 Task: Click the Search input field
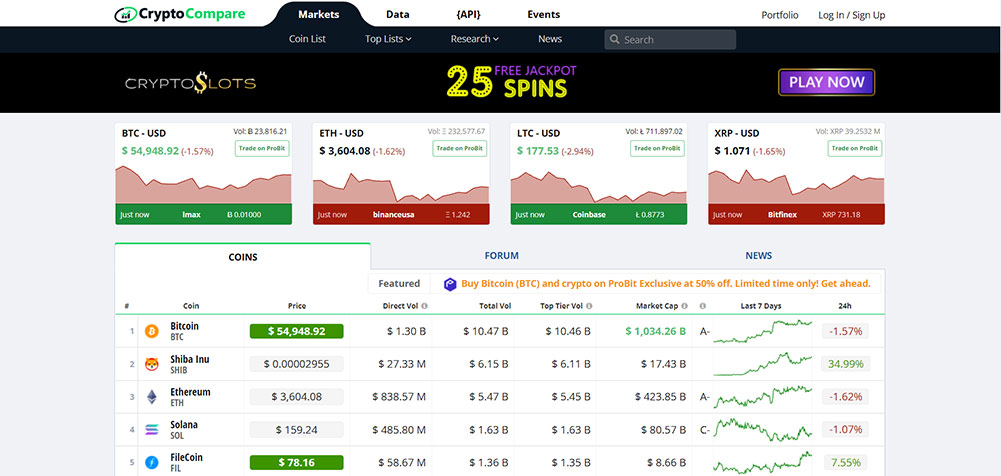(670, 40)
